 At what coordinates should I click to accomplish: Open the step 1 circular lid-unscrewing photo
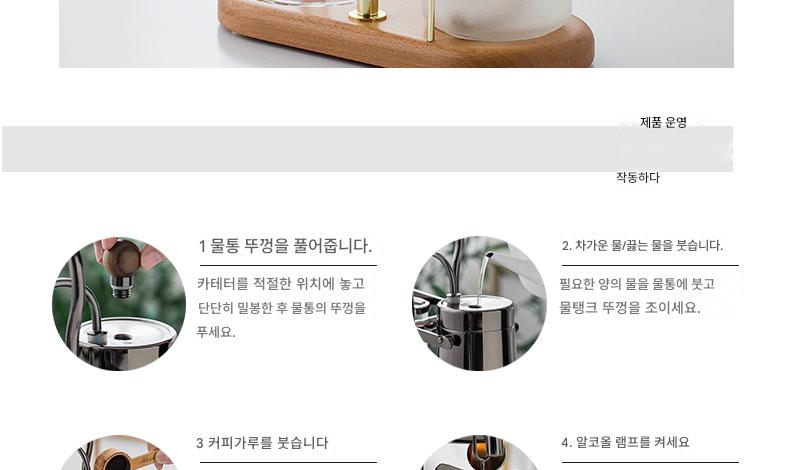[119, 304]
